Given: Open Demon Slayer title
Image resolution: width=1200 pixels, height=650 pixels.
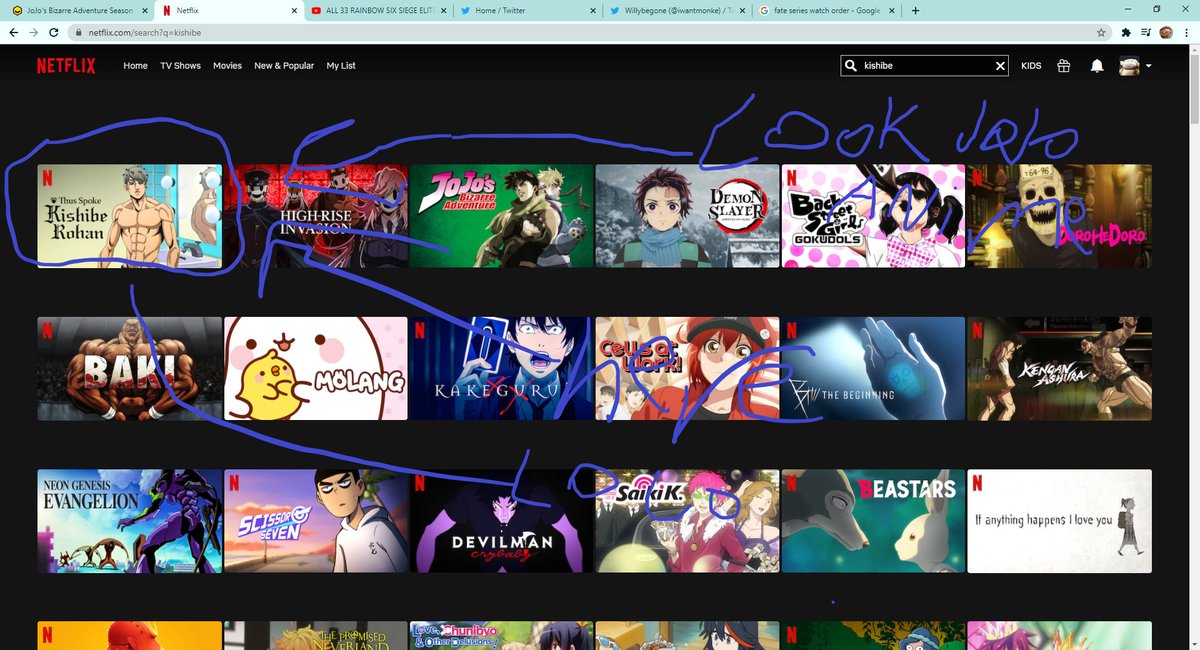Looking at the screenshot, I should (688, 216).
